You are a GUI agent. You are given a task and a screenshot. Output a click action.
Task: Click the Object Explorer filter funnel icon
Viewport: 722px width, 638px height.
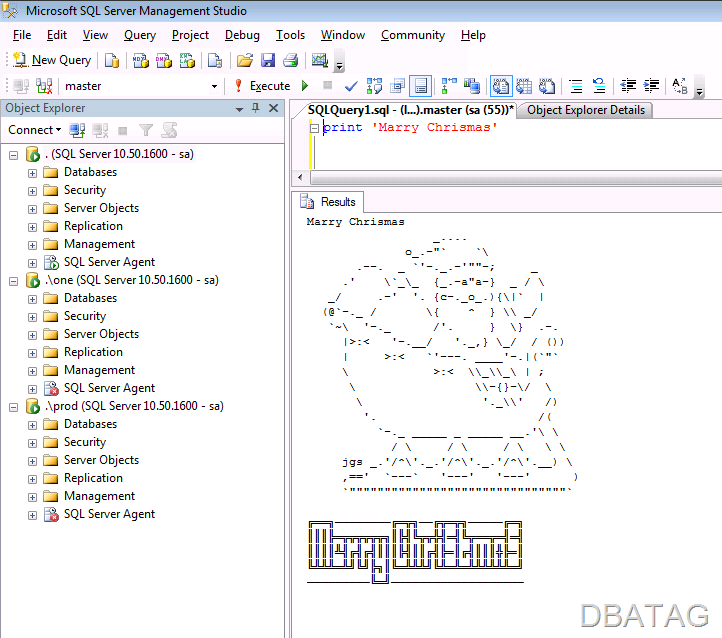pyautogui.click(x=146, y=130)
